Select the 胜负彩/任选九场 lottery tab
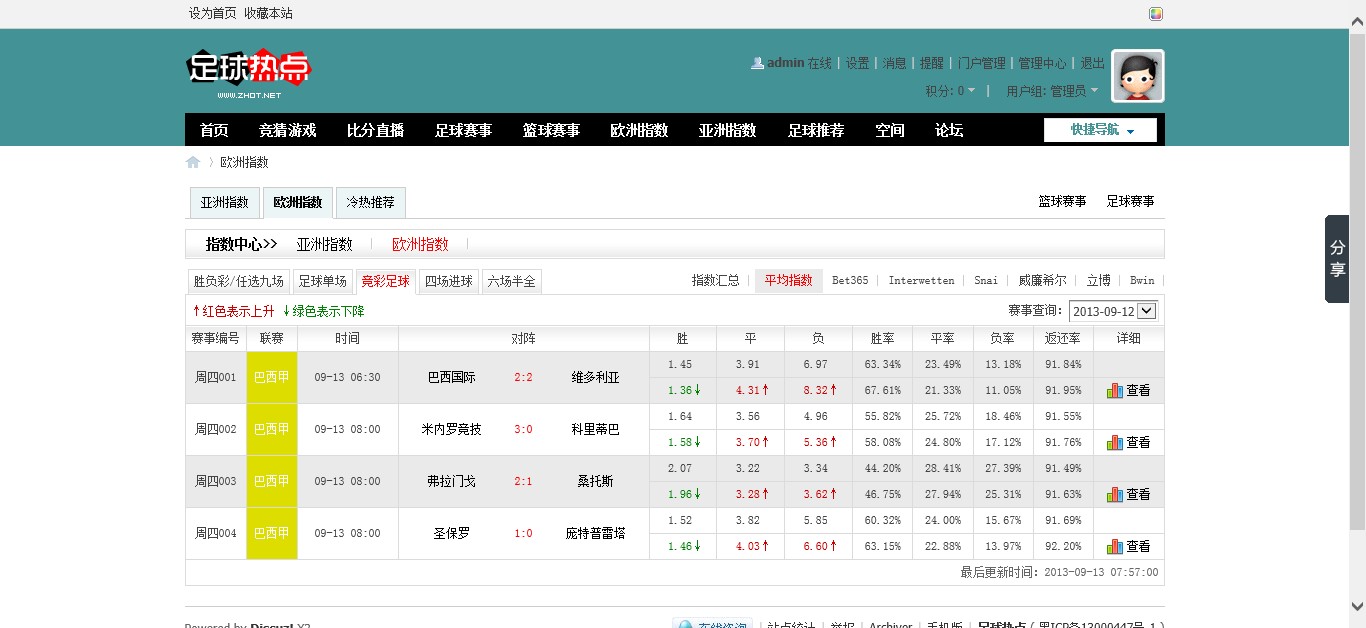 (x=238, y=281)
